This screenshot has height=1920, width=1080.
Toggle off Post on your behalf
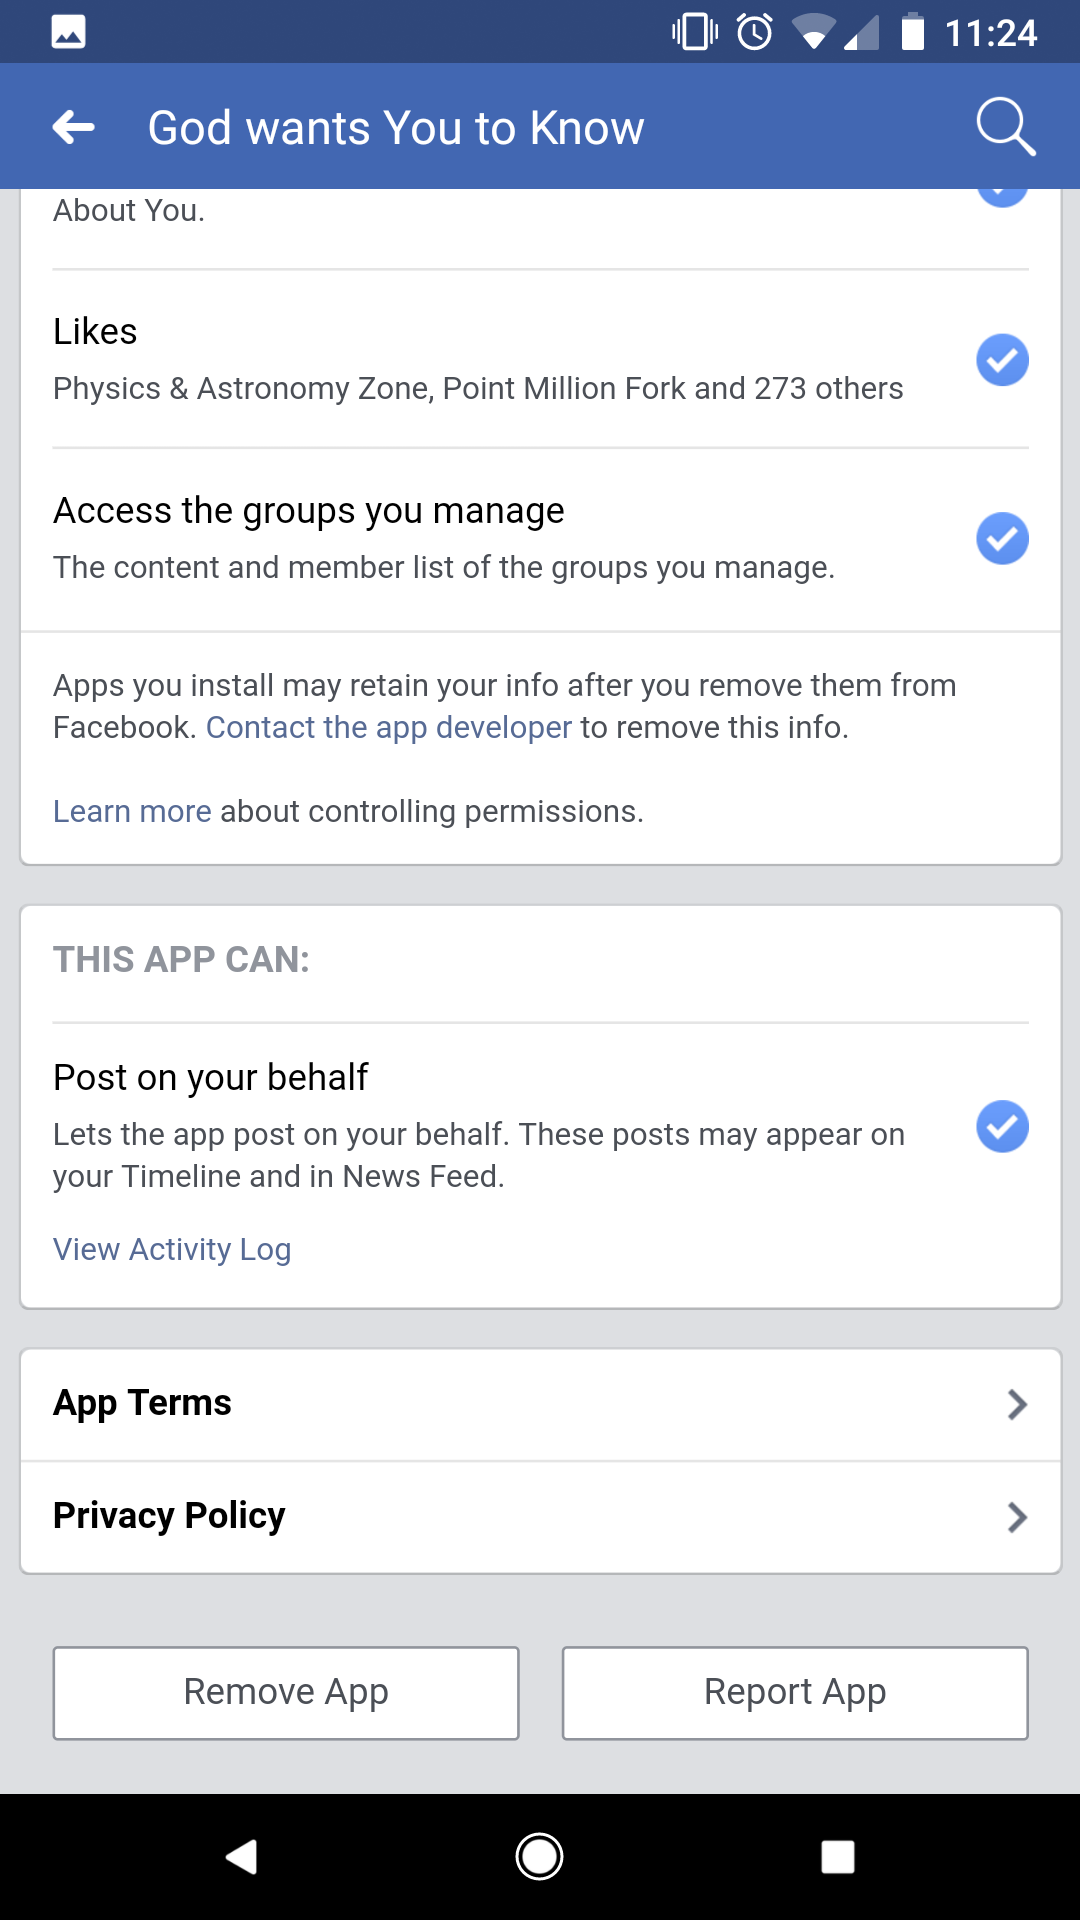(1002, 1127)
